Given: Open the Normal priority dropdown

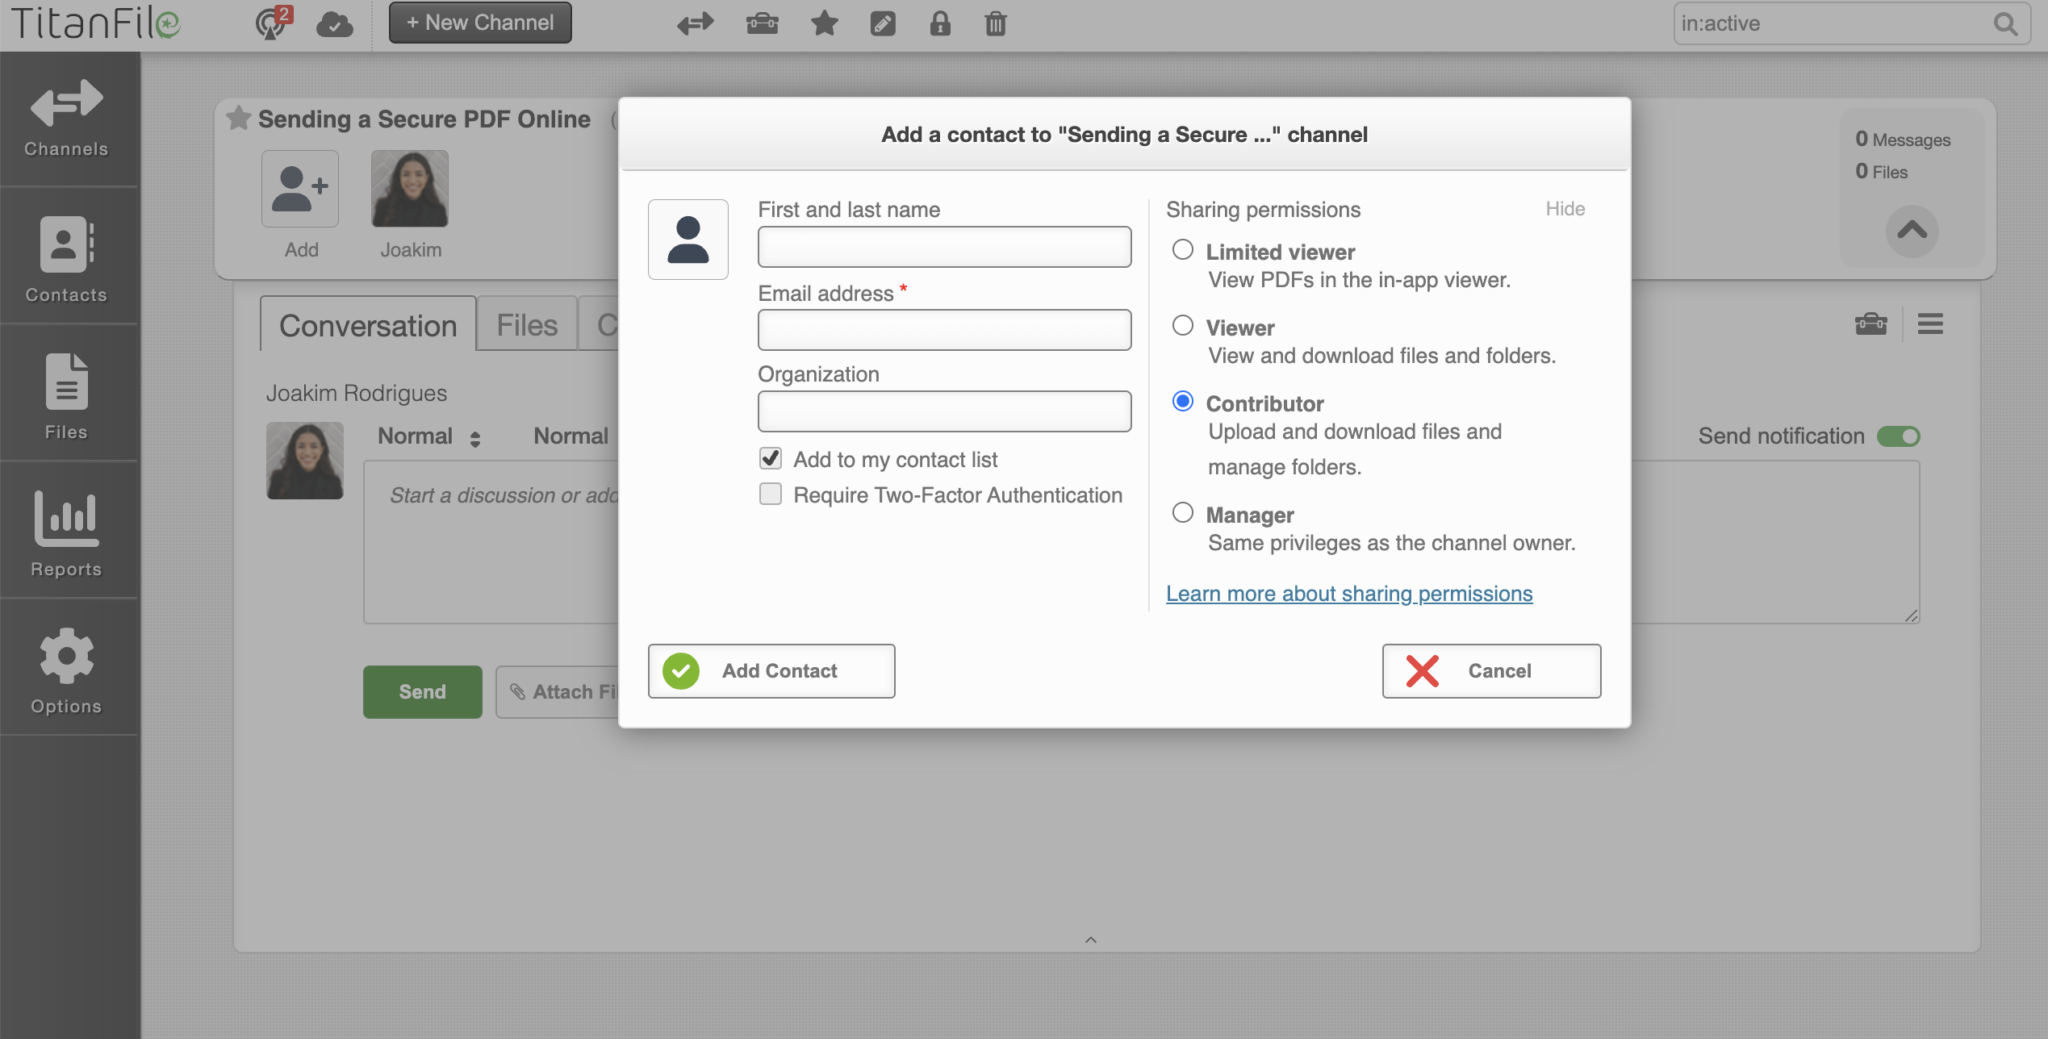Looking at the screenshot, I should pyautogui.click(x=428, y=436).
